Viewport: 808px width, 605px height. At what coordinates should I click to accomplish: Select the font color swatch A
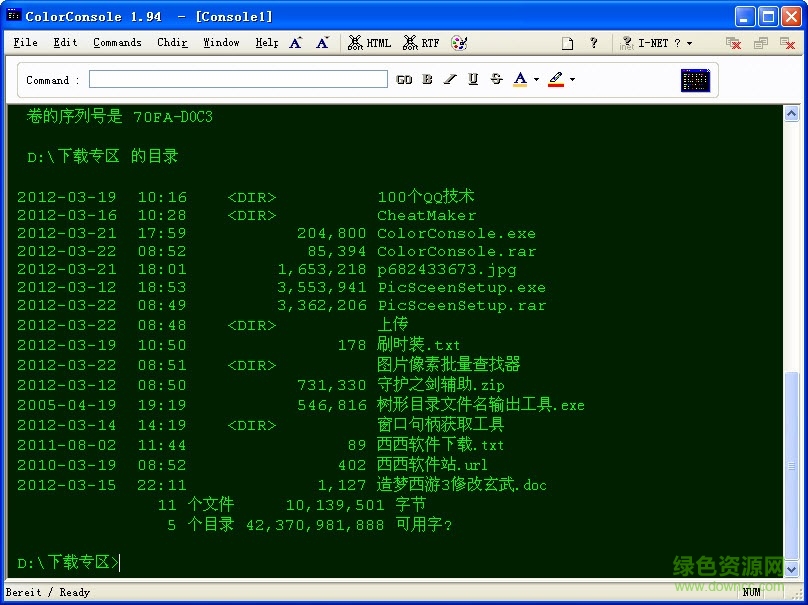(x=520, y=78)
